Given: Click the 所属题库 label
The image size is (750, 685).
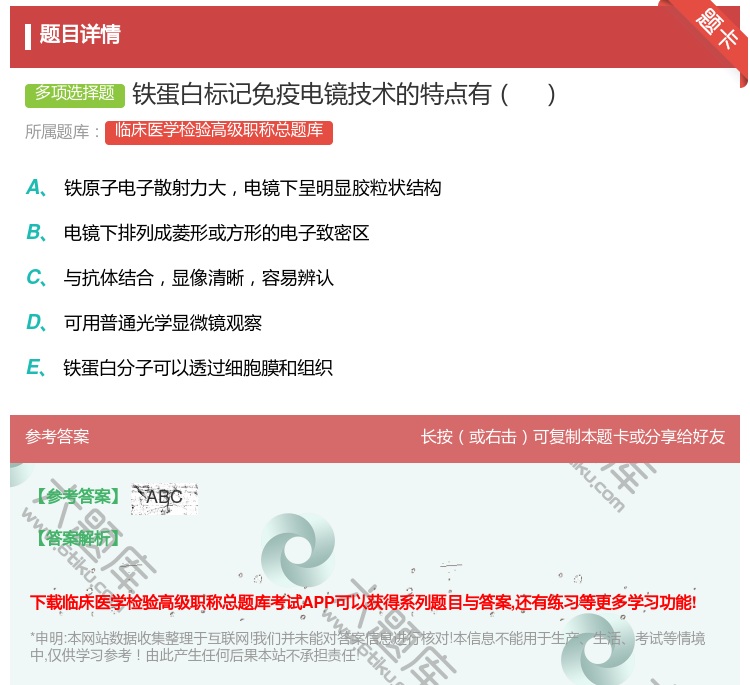Looking at the screenshot, I should point(62,132).
